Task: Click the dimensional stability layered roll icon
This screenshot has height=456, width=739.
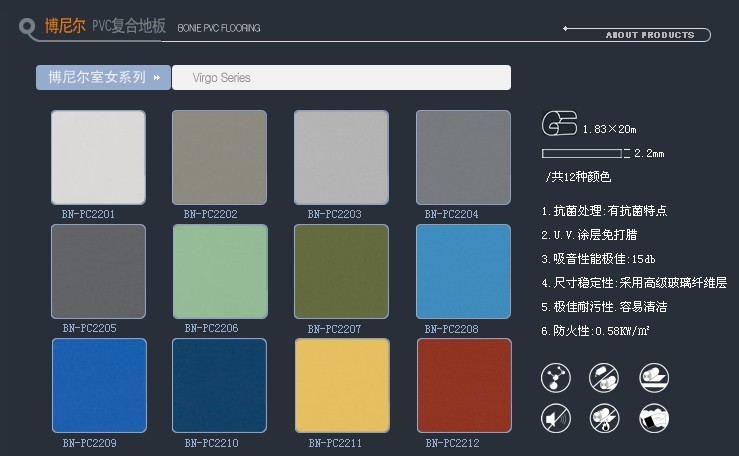Action: click(x=653, y=378)
